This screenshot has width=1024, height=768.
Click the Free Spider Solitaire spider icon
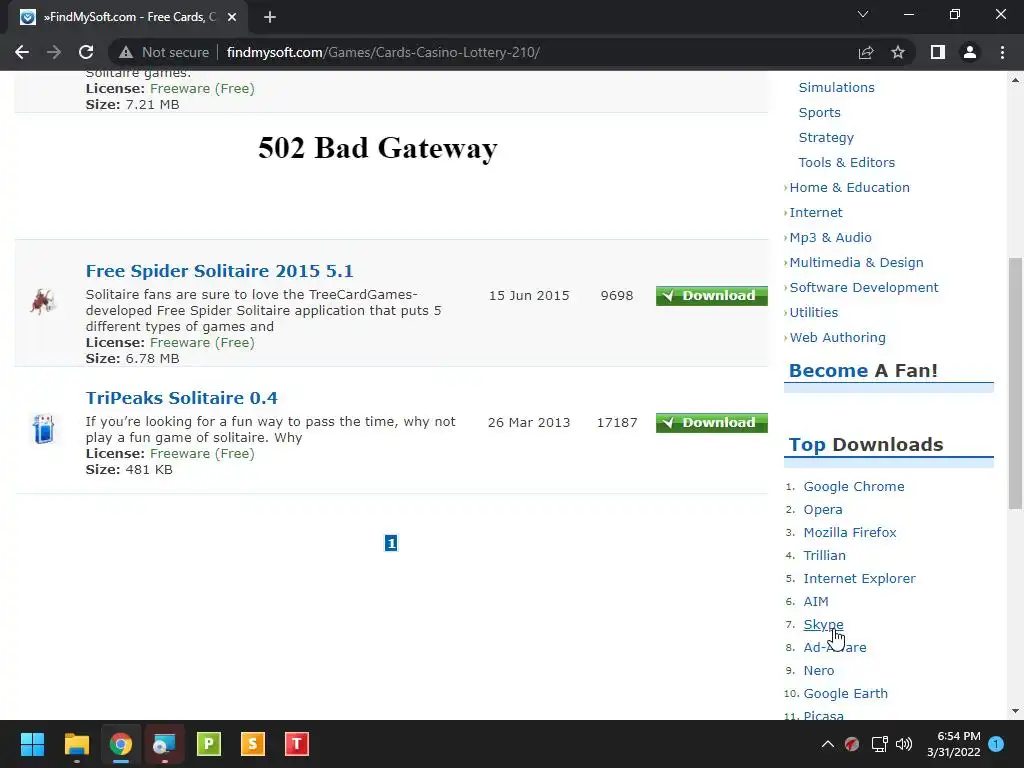(43, 302)
